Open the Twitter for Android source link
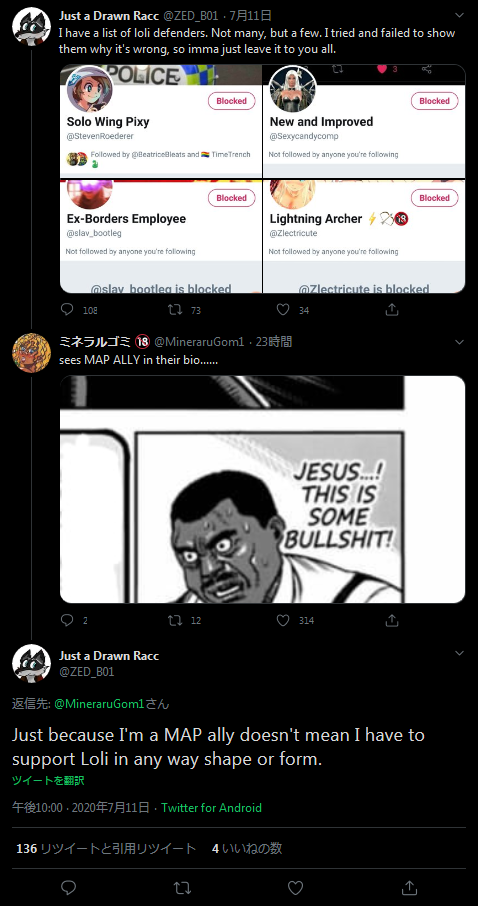 [x=211, y=808]
